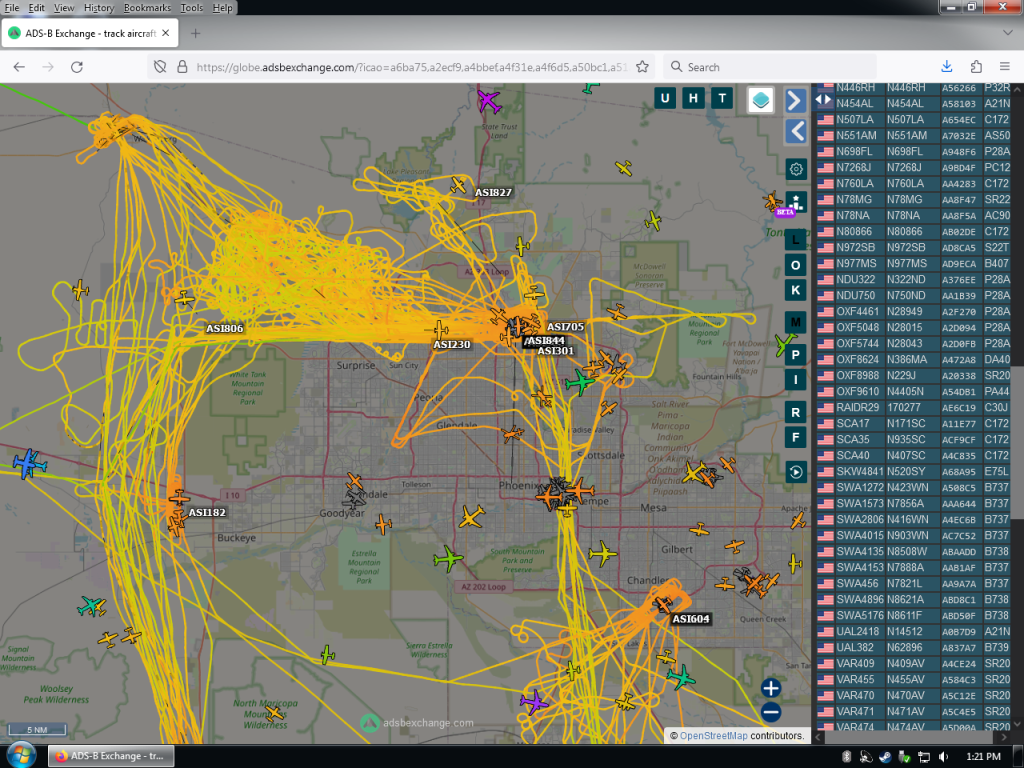Click the globe.adsbexchange.com URL field
Viewport: 1024px width, 768px height.
point(411,67)
